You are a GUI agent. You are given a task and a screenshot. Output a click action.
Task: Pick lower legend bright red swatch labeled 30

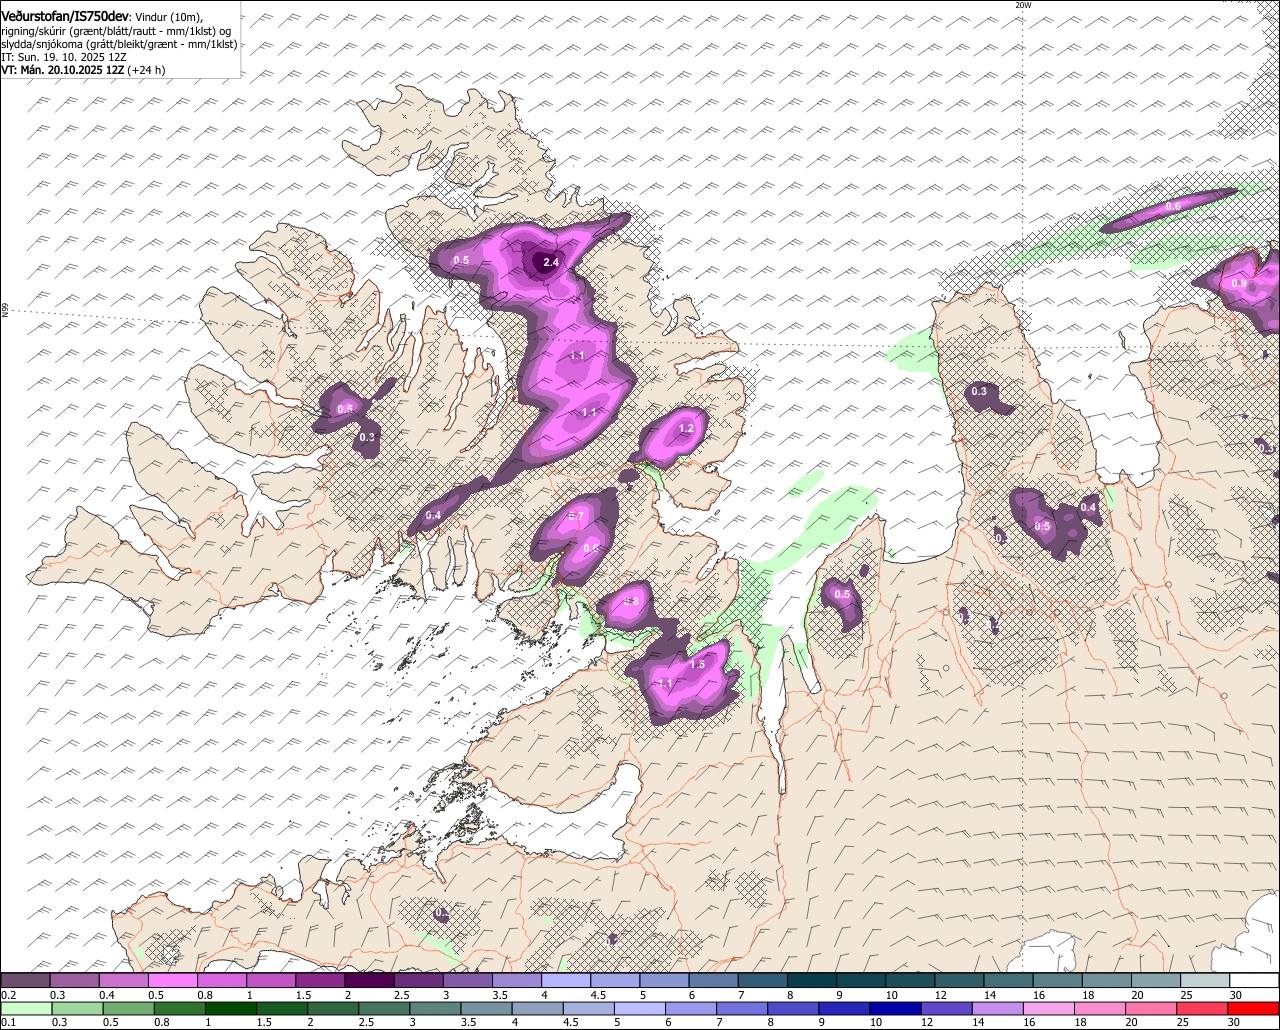(x=1254, y=1008)
